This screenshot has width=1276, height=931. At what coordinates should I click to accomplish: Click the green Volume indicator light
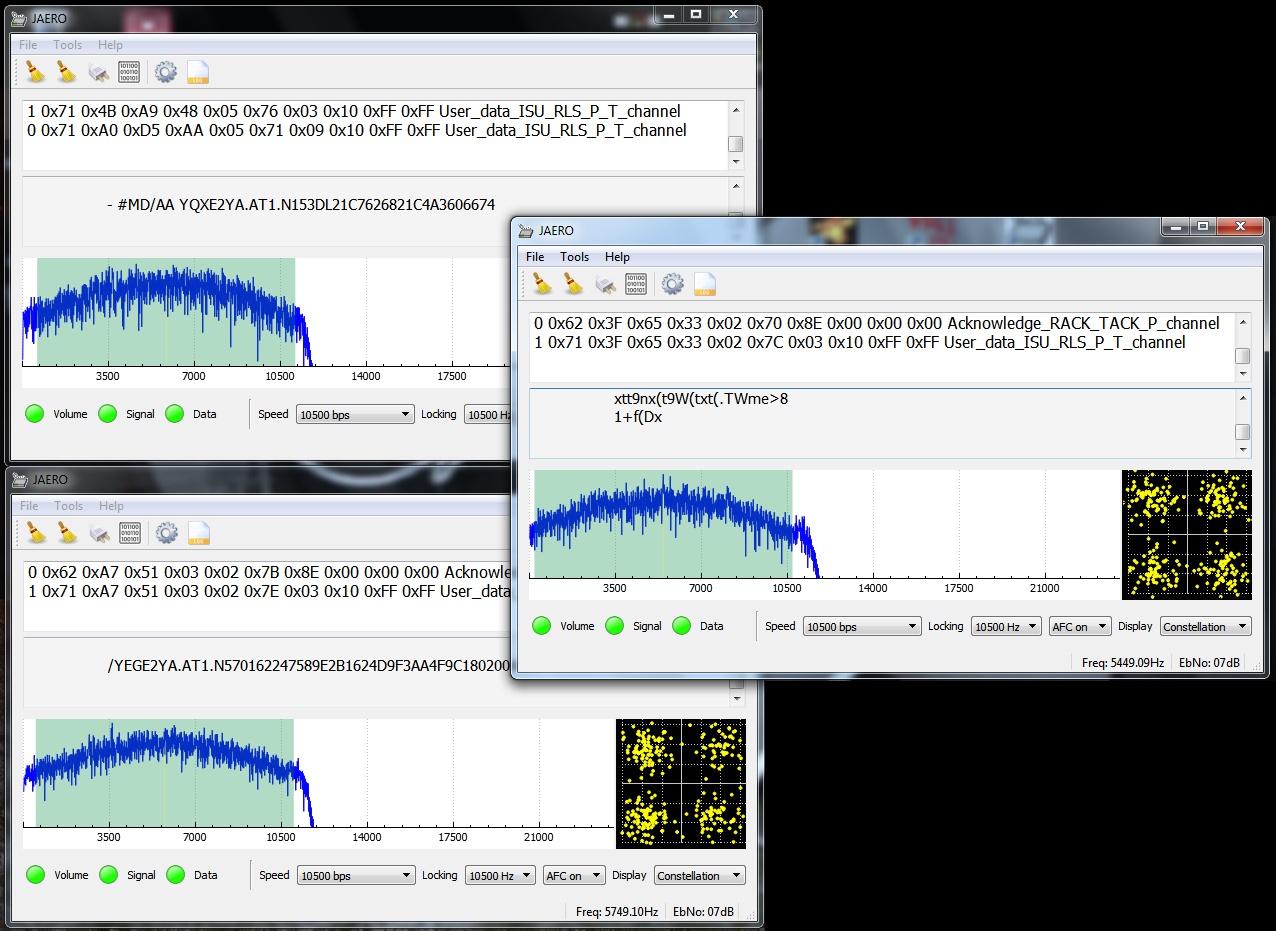coord(541,625)
